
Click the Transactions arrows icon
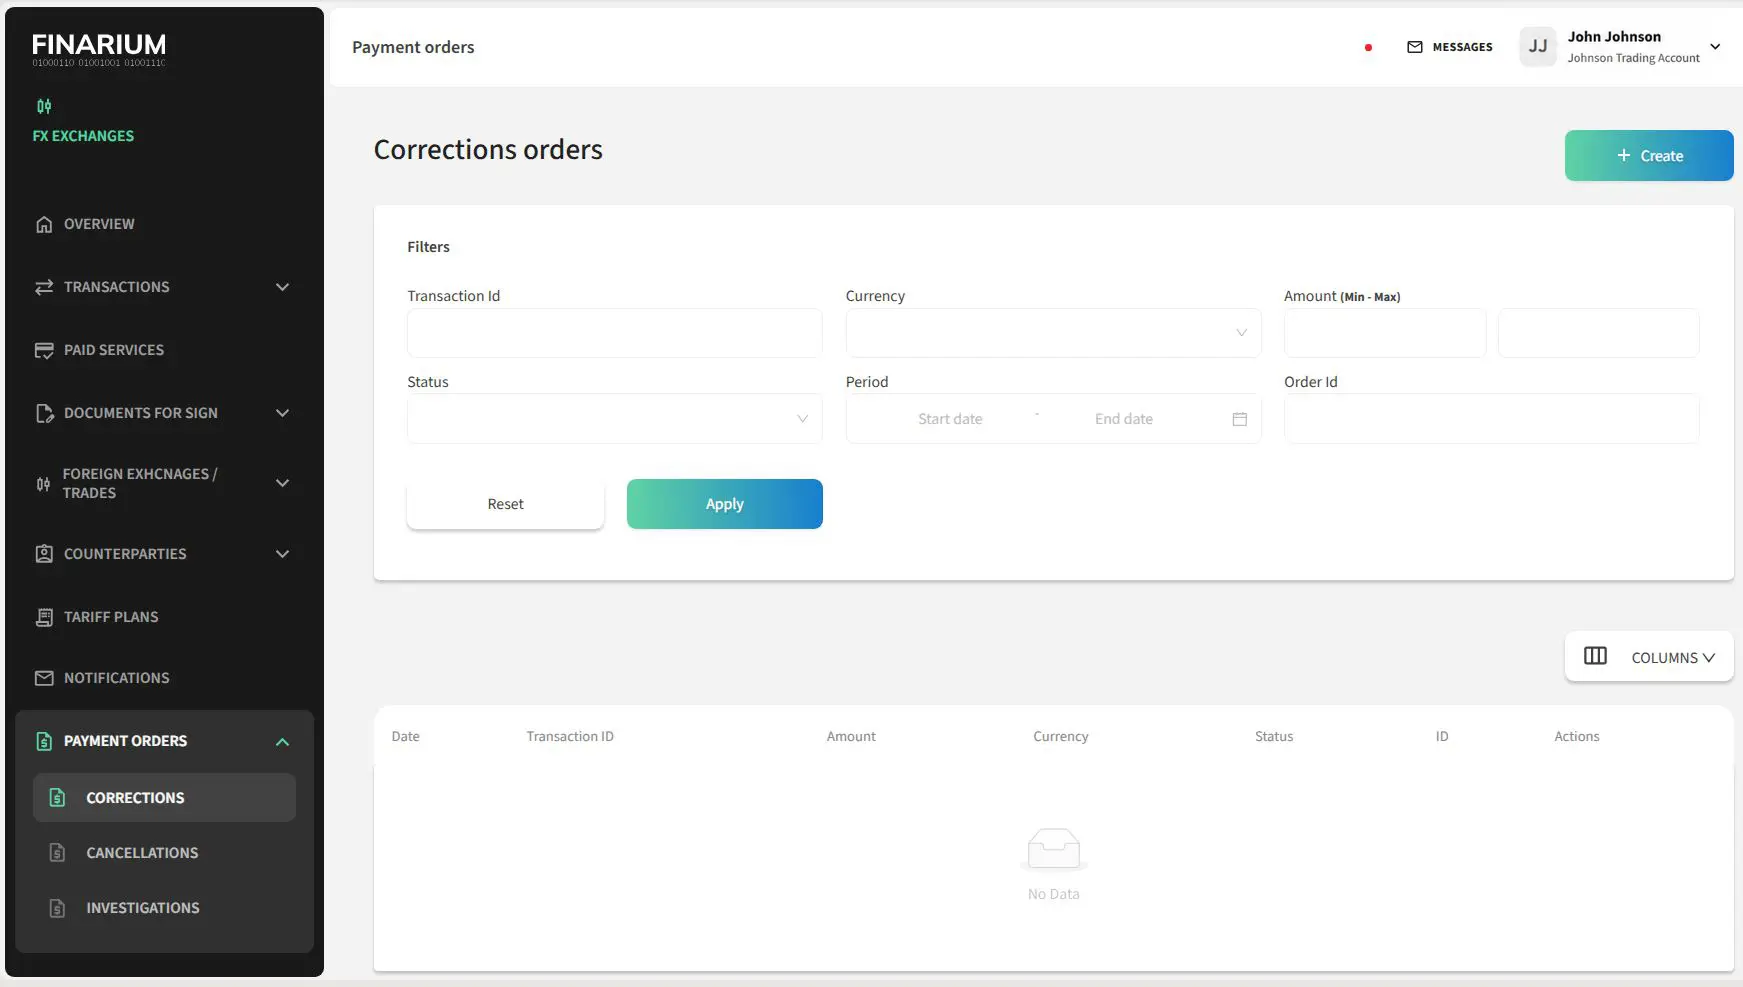click(44, 287)
